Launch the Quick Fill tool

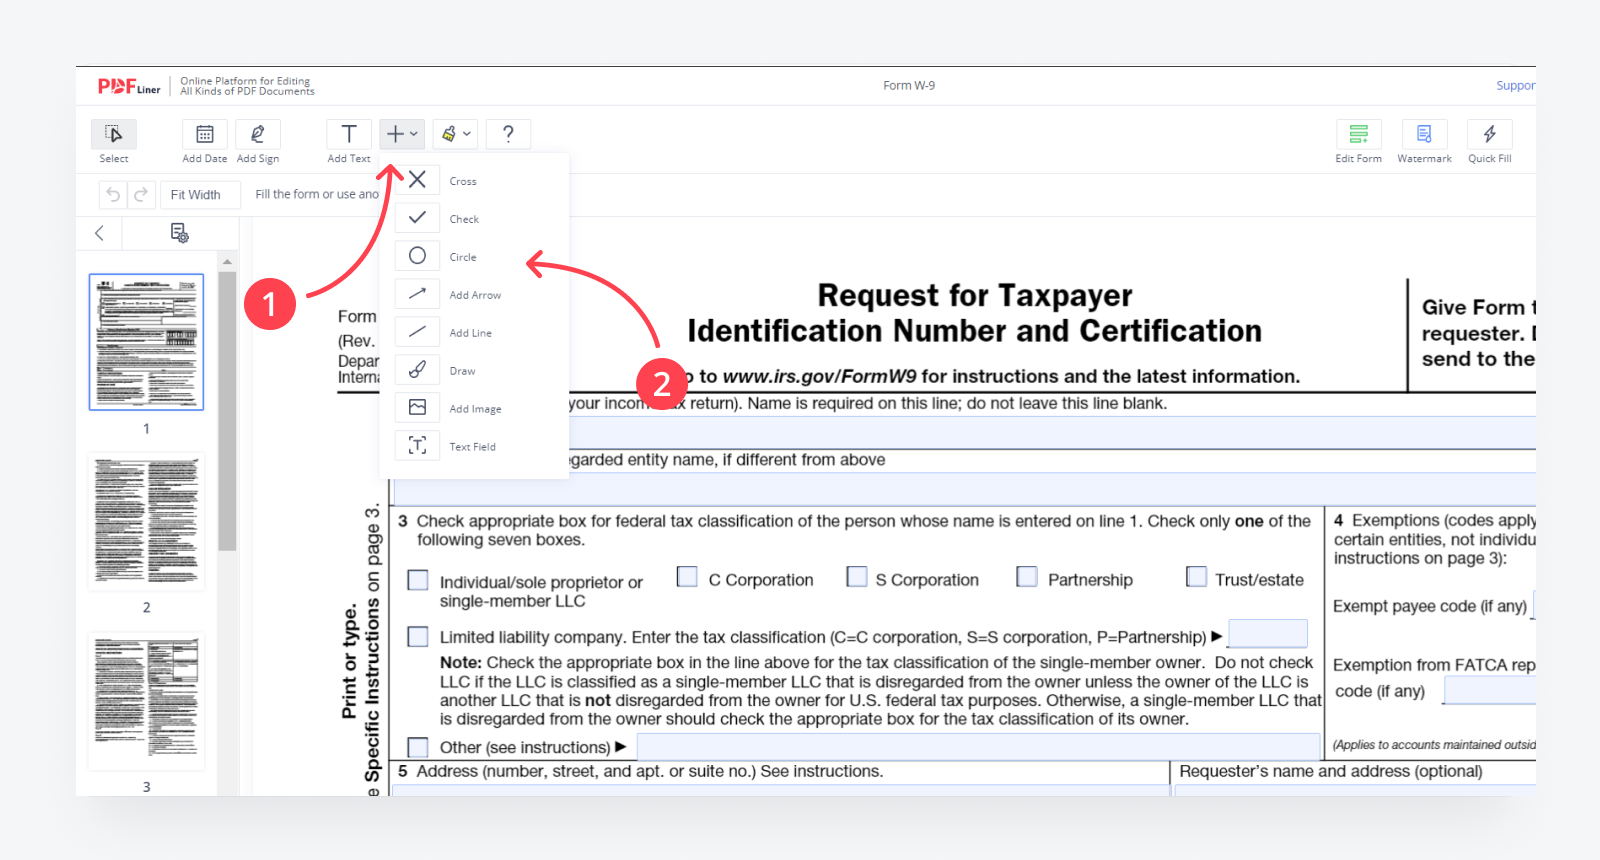(1490, 134)
